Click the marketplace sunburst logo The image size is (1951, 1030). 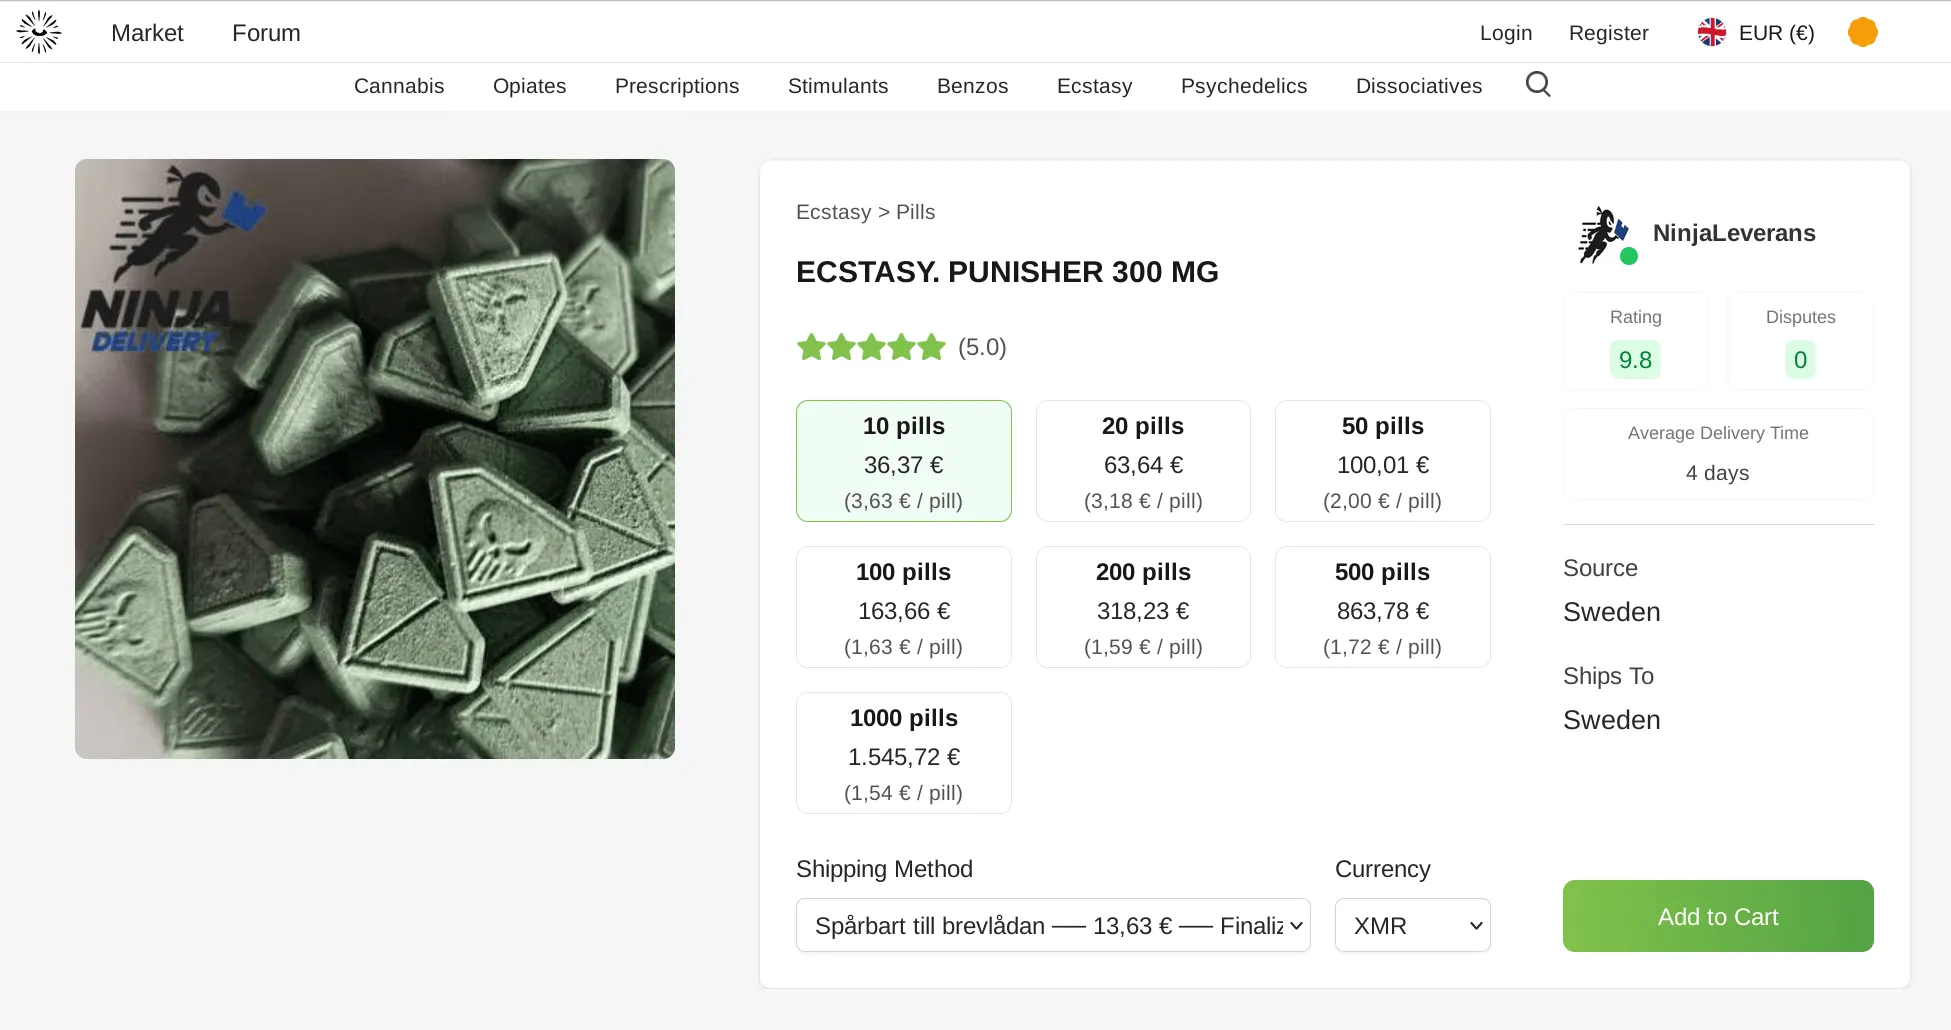(x=38, y=31)
